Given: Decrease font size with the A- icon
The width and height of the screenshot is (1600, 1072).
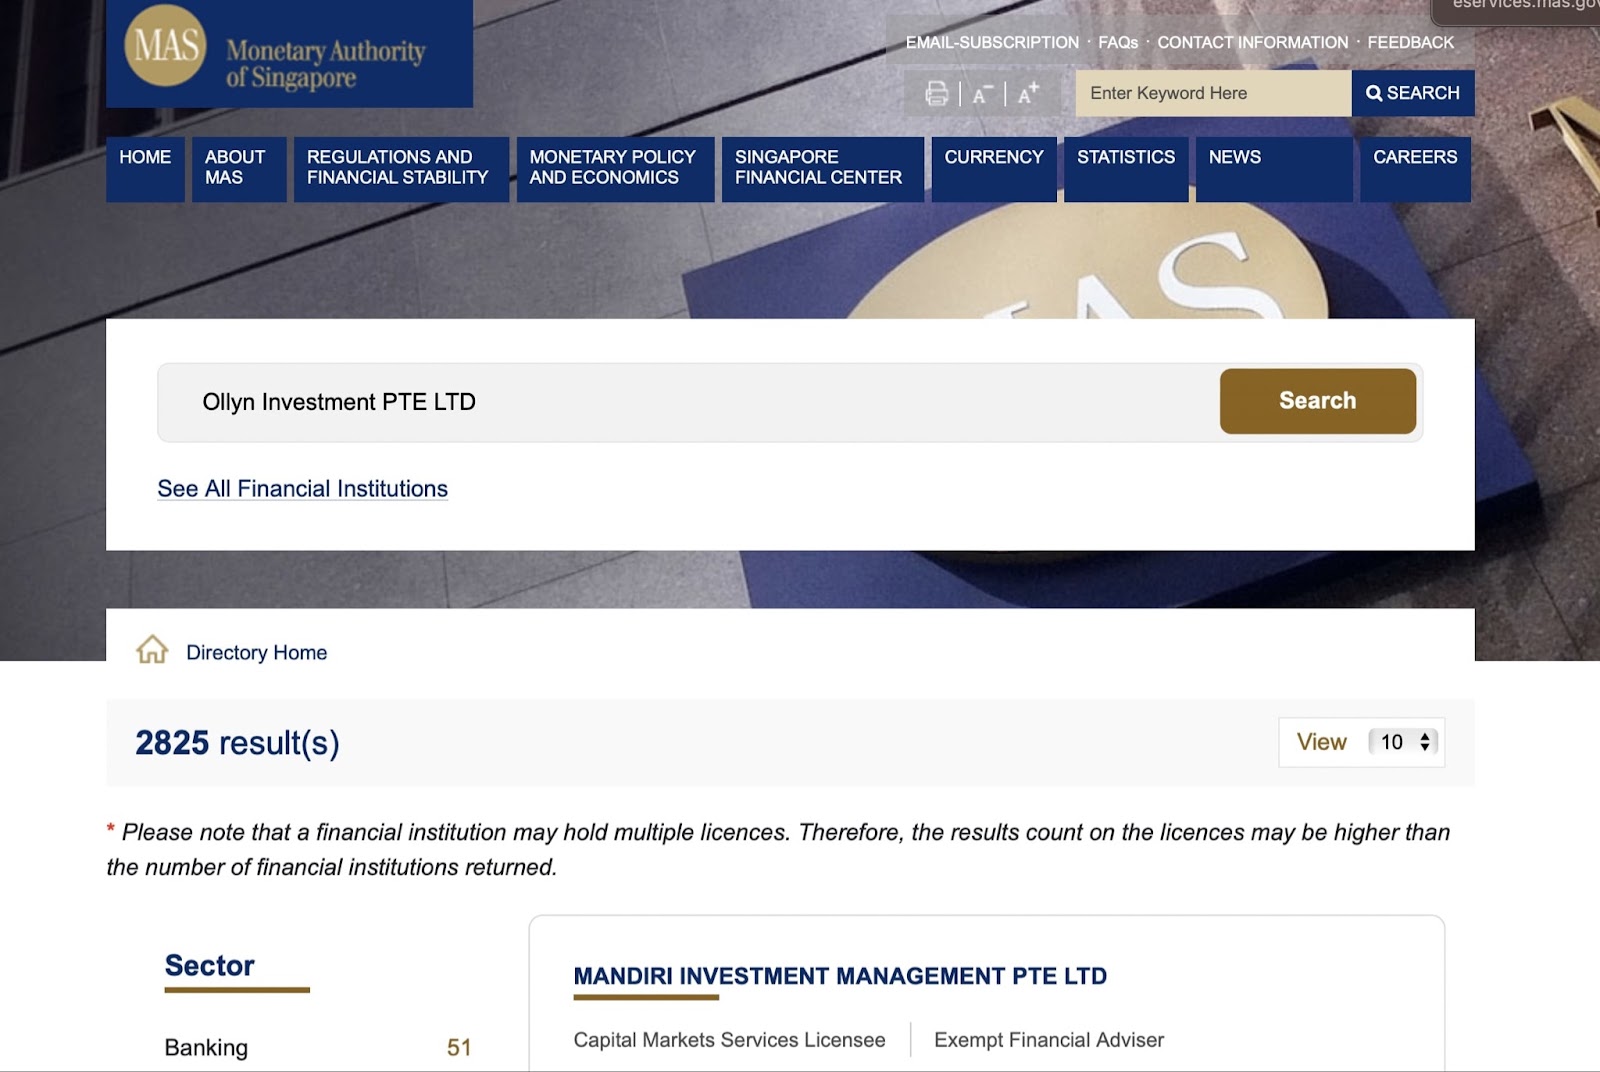Looking at the screenshot, I should 982,94.
